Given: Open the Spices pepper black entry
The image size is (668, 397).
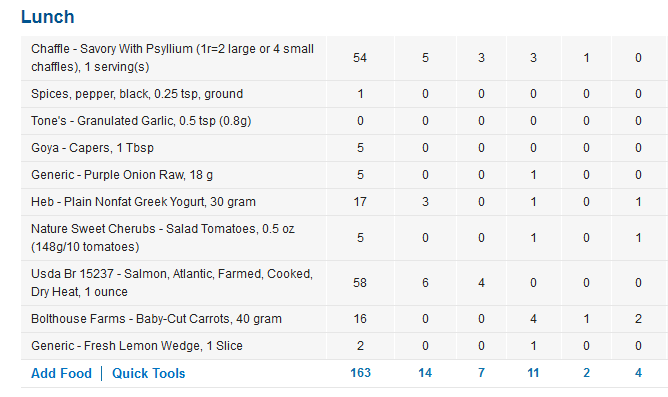Looking at the screenshot, I should click(137, 94).
